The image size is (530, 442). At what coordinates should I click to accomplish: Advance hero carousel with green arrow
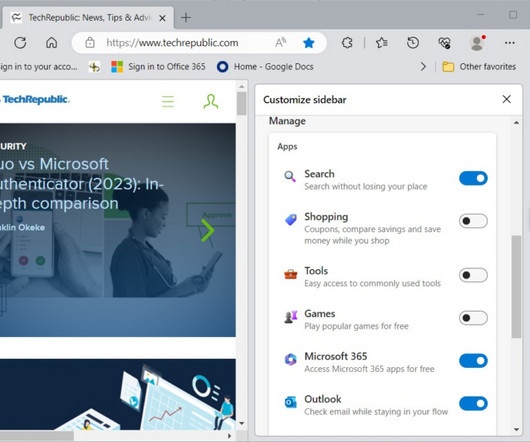pos(207,230)
